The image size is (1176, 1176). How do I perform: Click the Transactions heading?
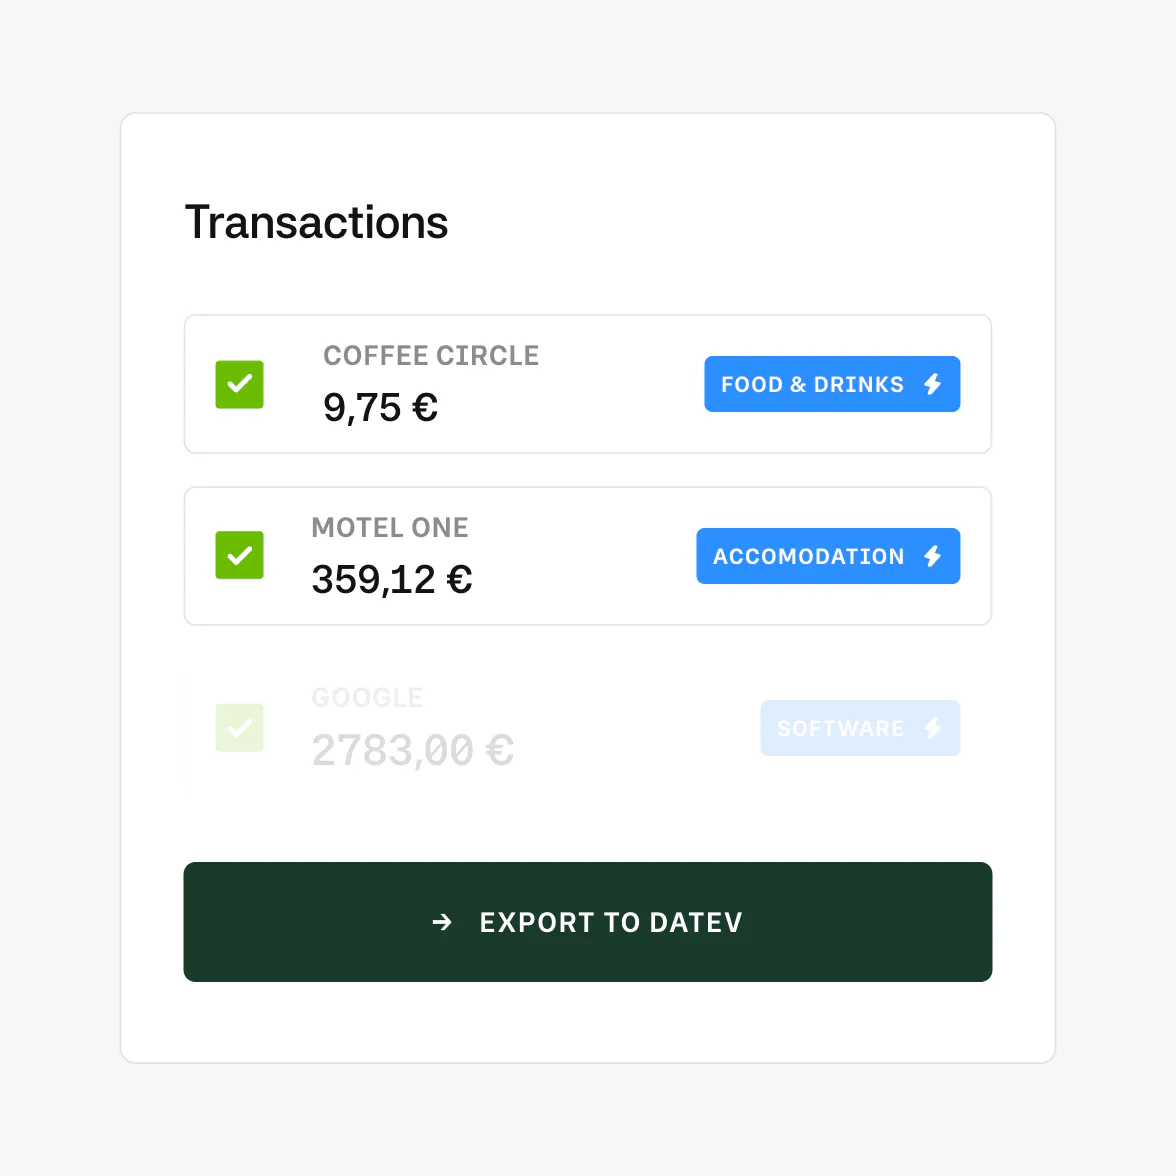pyautogui.click(x=316, y=223)
